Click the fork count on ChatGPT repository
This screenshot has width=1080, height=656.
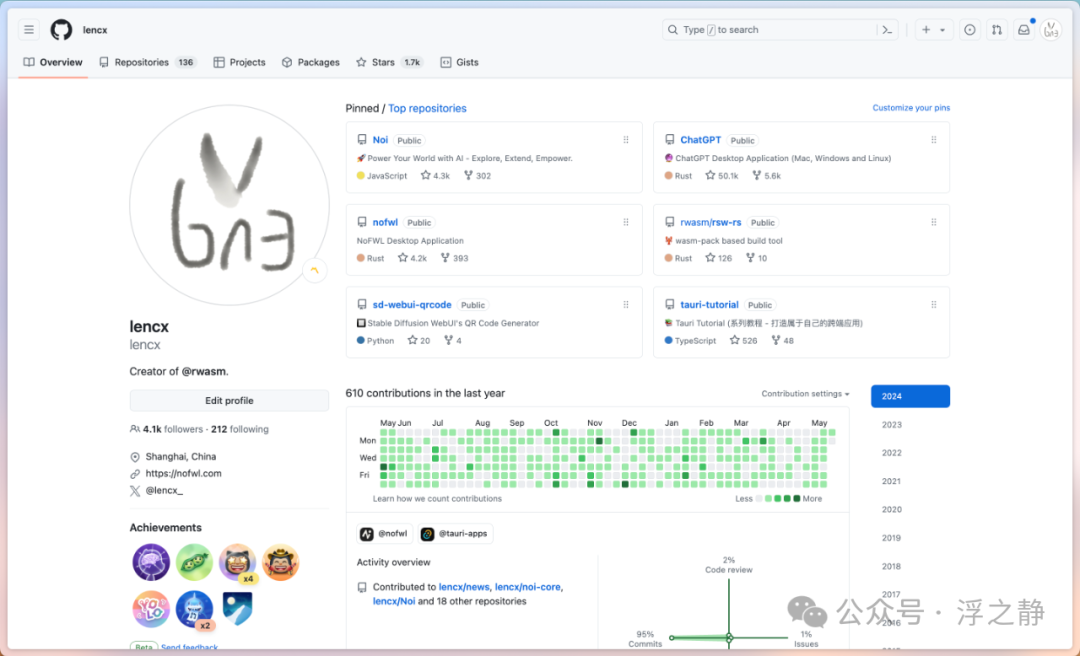coord(767,176)
